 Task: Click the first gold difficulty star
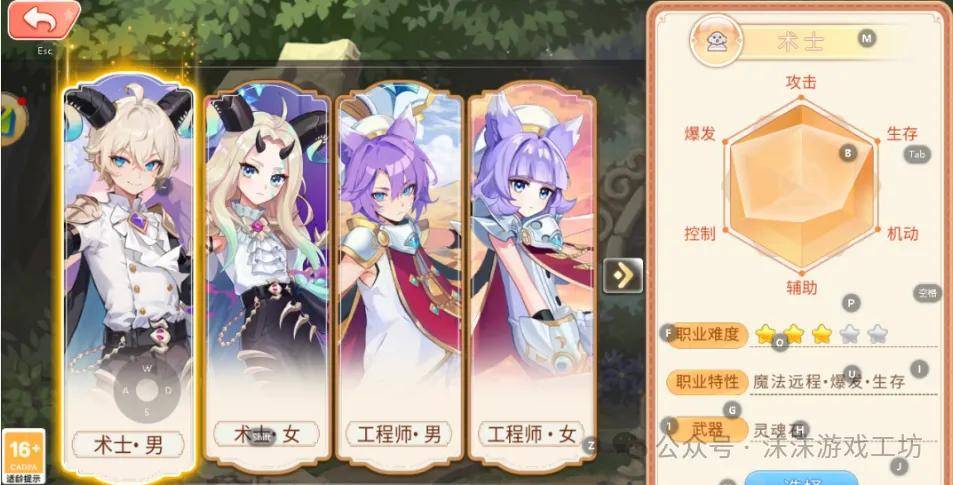coord(765,333)
